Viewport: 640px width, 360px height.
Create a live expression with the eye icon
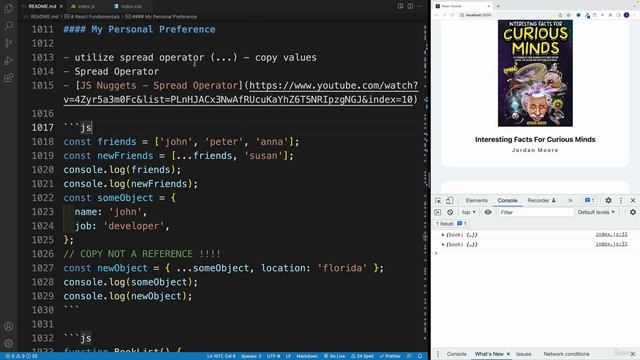(488, 212)
